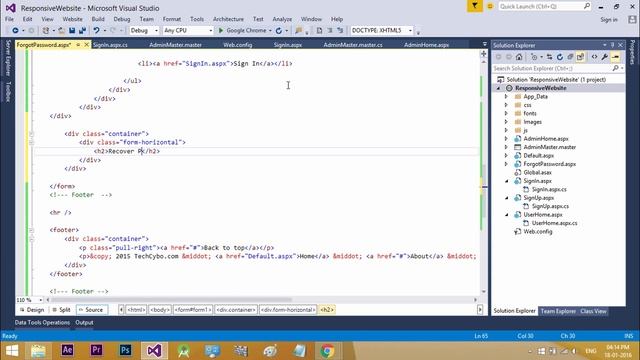Select Web.config in Solution Explorer
640x360 pixels.
coord(538,232)
